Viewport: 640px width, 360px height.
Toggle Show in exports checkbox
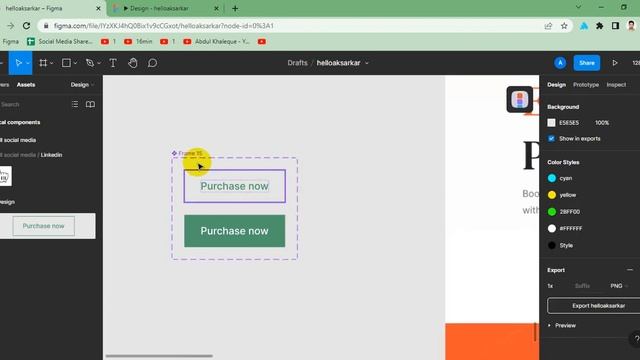click(551, 139)
